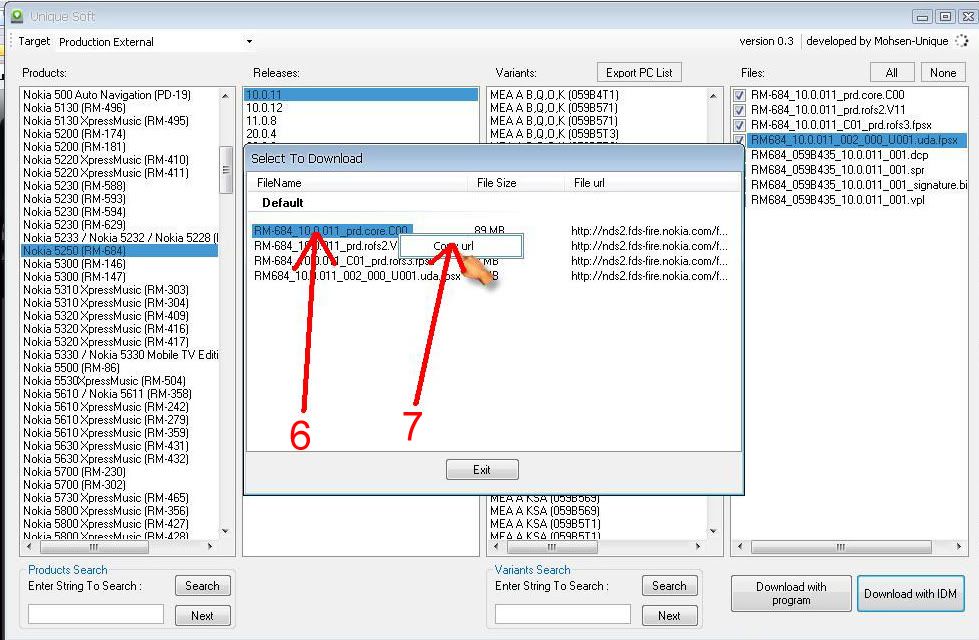Click the file url of the prd.core.C00 dialog row
This screenshot has height=640, width=979.
pos(649,231)
